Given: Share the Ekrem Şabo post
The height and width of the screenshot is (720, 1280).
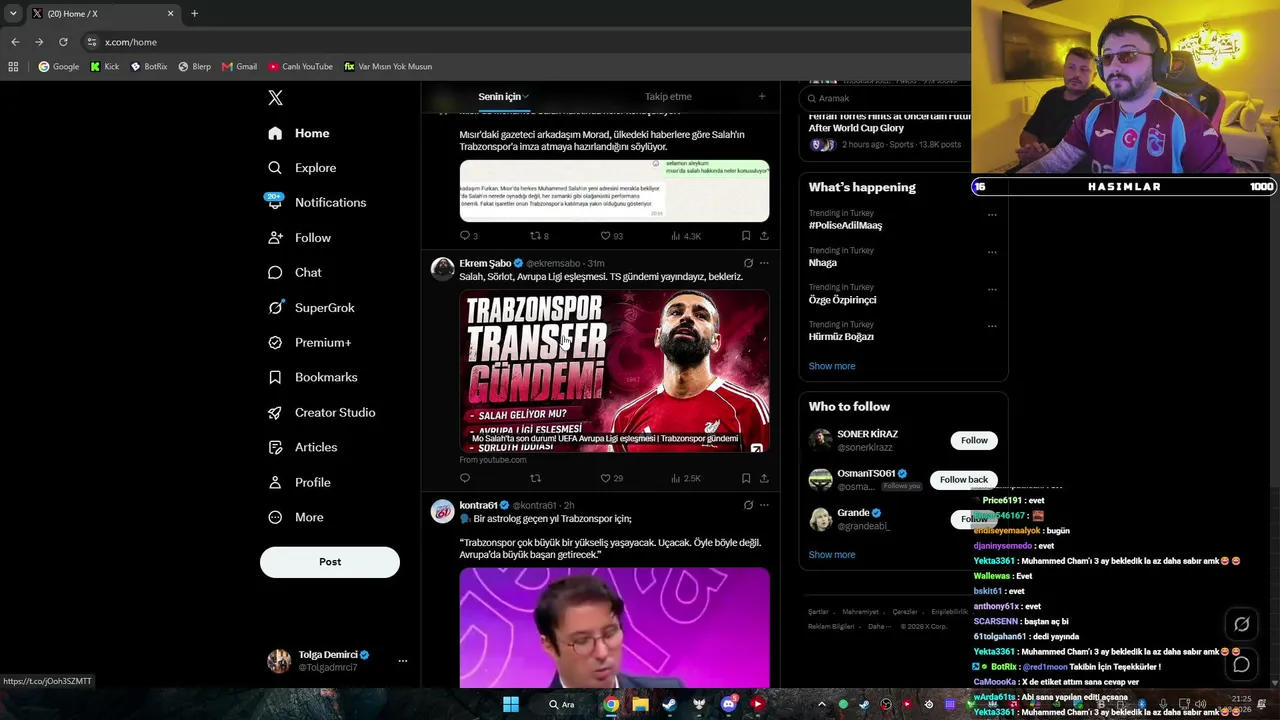Looking at the screenshot, I should [x=764, y=478].
